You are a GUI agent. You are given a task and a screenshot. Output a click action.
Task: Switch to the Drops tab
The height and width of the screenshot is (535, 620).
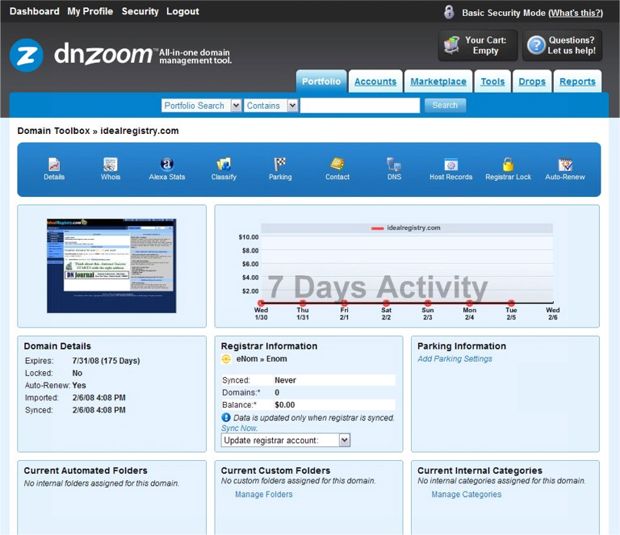(532, 81)
